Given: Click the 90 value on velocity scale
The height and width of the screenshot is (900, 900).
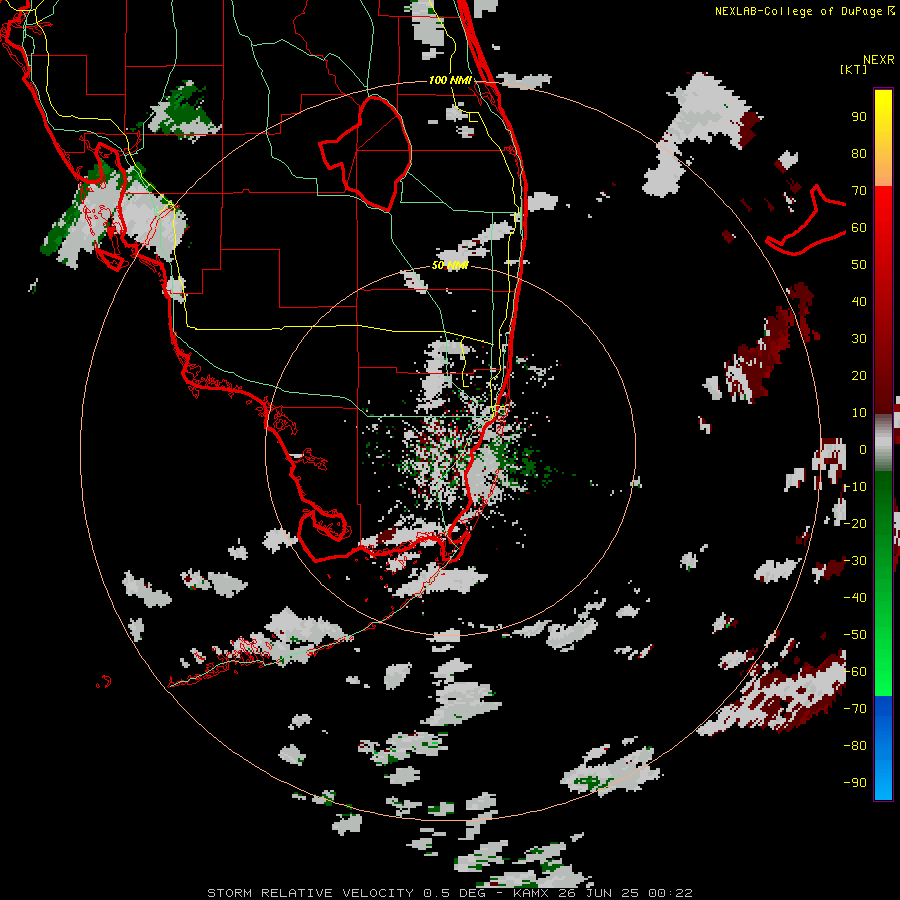Looking at the screenshot, I should point(859,117).
